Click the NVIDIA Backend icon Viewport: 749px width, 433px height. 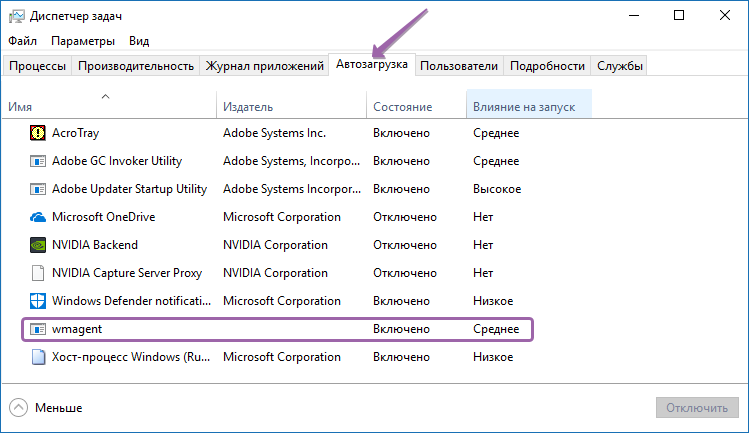38,244
